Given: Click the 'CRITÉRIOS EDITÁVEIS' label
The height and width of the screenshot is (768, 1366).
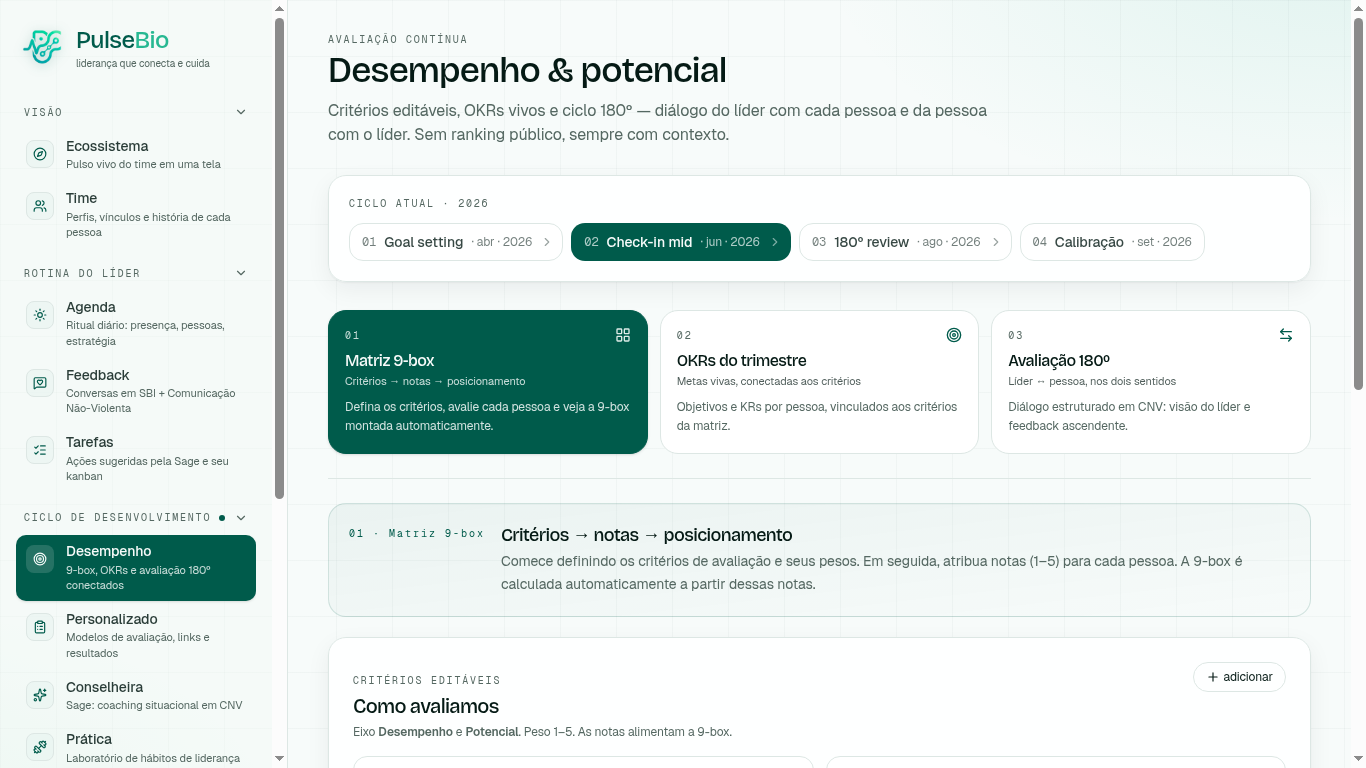Looking at the screenshot, I should [x=427, y=680].
